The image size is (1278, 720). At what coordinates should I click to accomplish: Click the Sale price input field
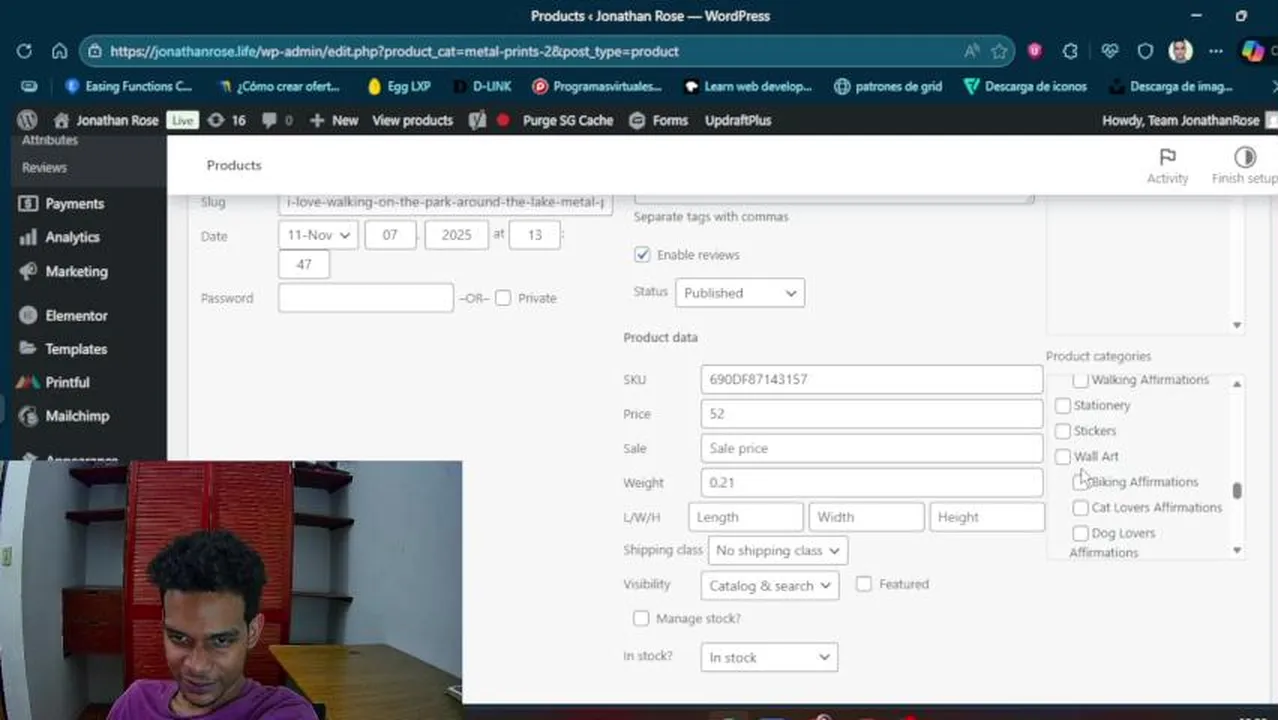[x=872, y=448]
